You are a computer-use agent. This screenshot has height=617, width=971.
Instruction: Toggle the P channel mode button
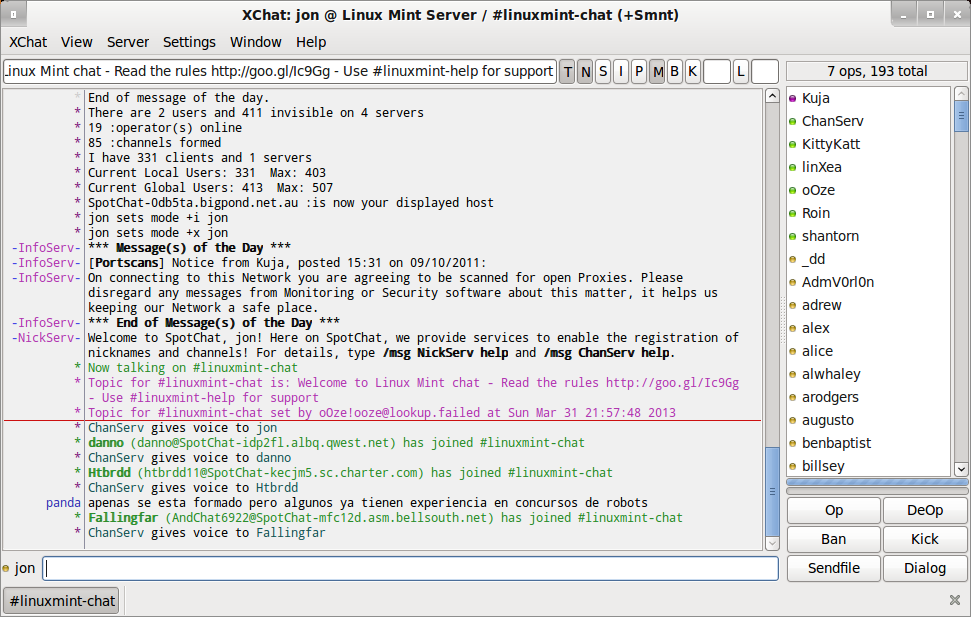pyautogui.click(x=639, y=72)
